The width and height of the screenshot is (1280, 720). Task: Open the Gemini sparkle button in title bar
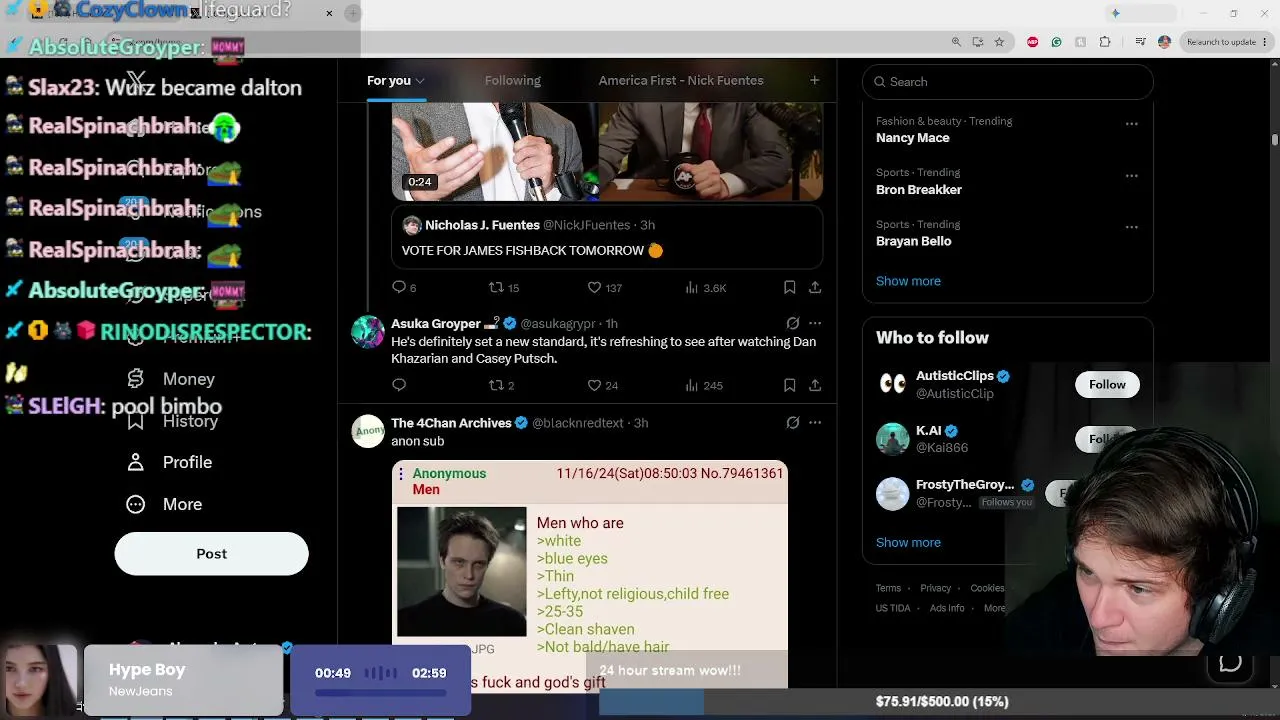pyautogui.click(x=1115, y=13)
